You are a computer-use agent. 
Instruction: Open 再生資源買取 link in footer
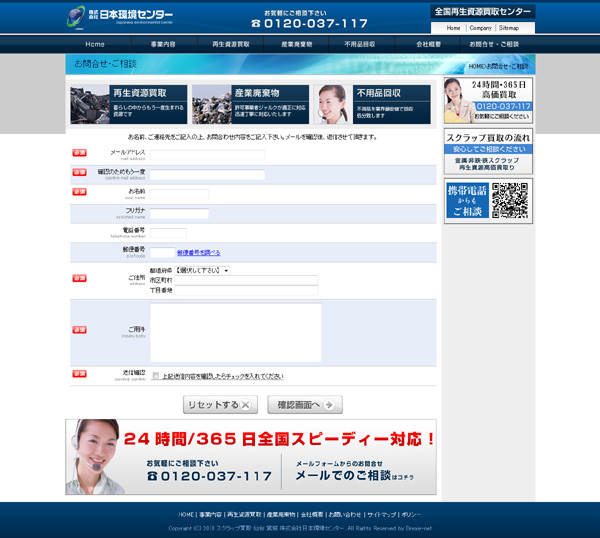244,515
